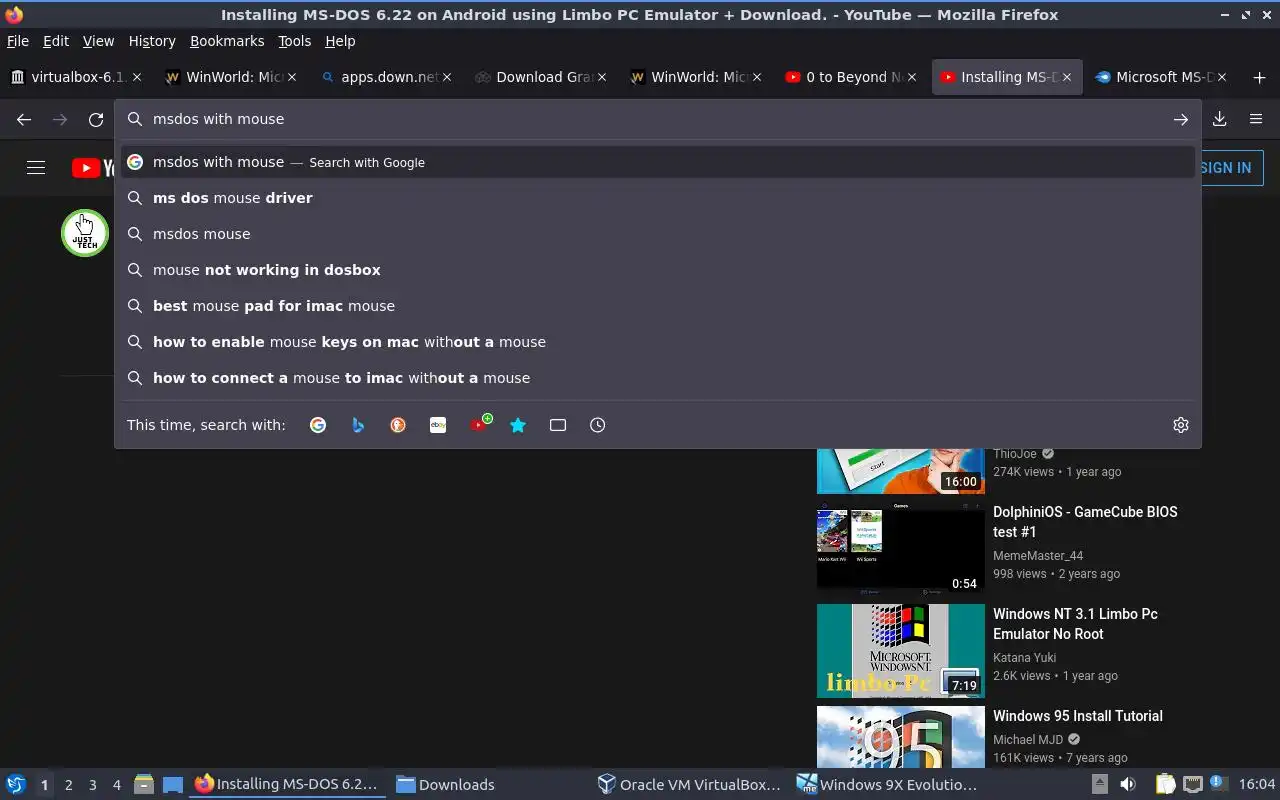Close the 0 to Beyond tab
This screenshot has width=1280, height=800.
[x=912, y=77]
